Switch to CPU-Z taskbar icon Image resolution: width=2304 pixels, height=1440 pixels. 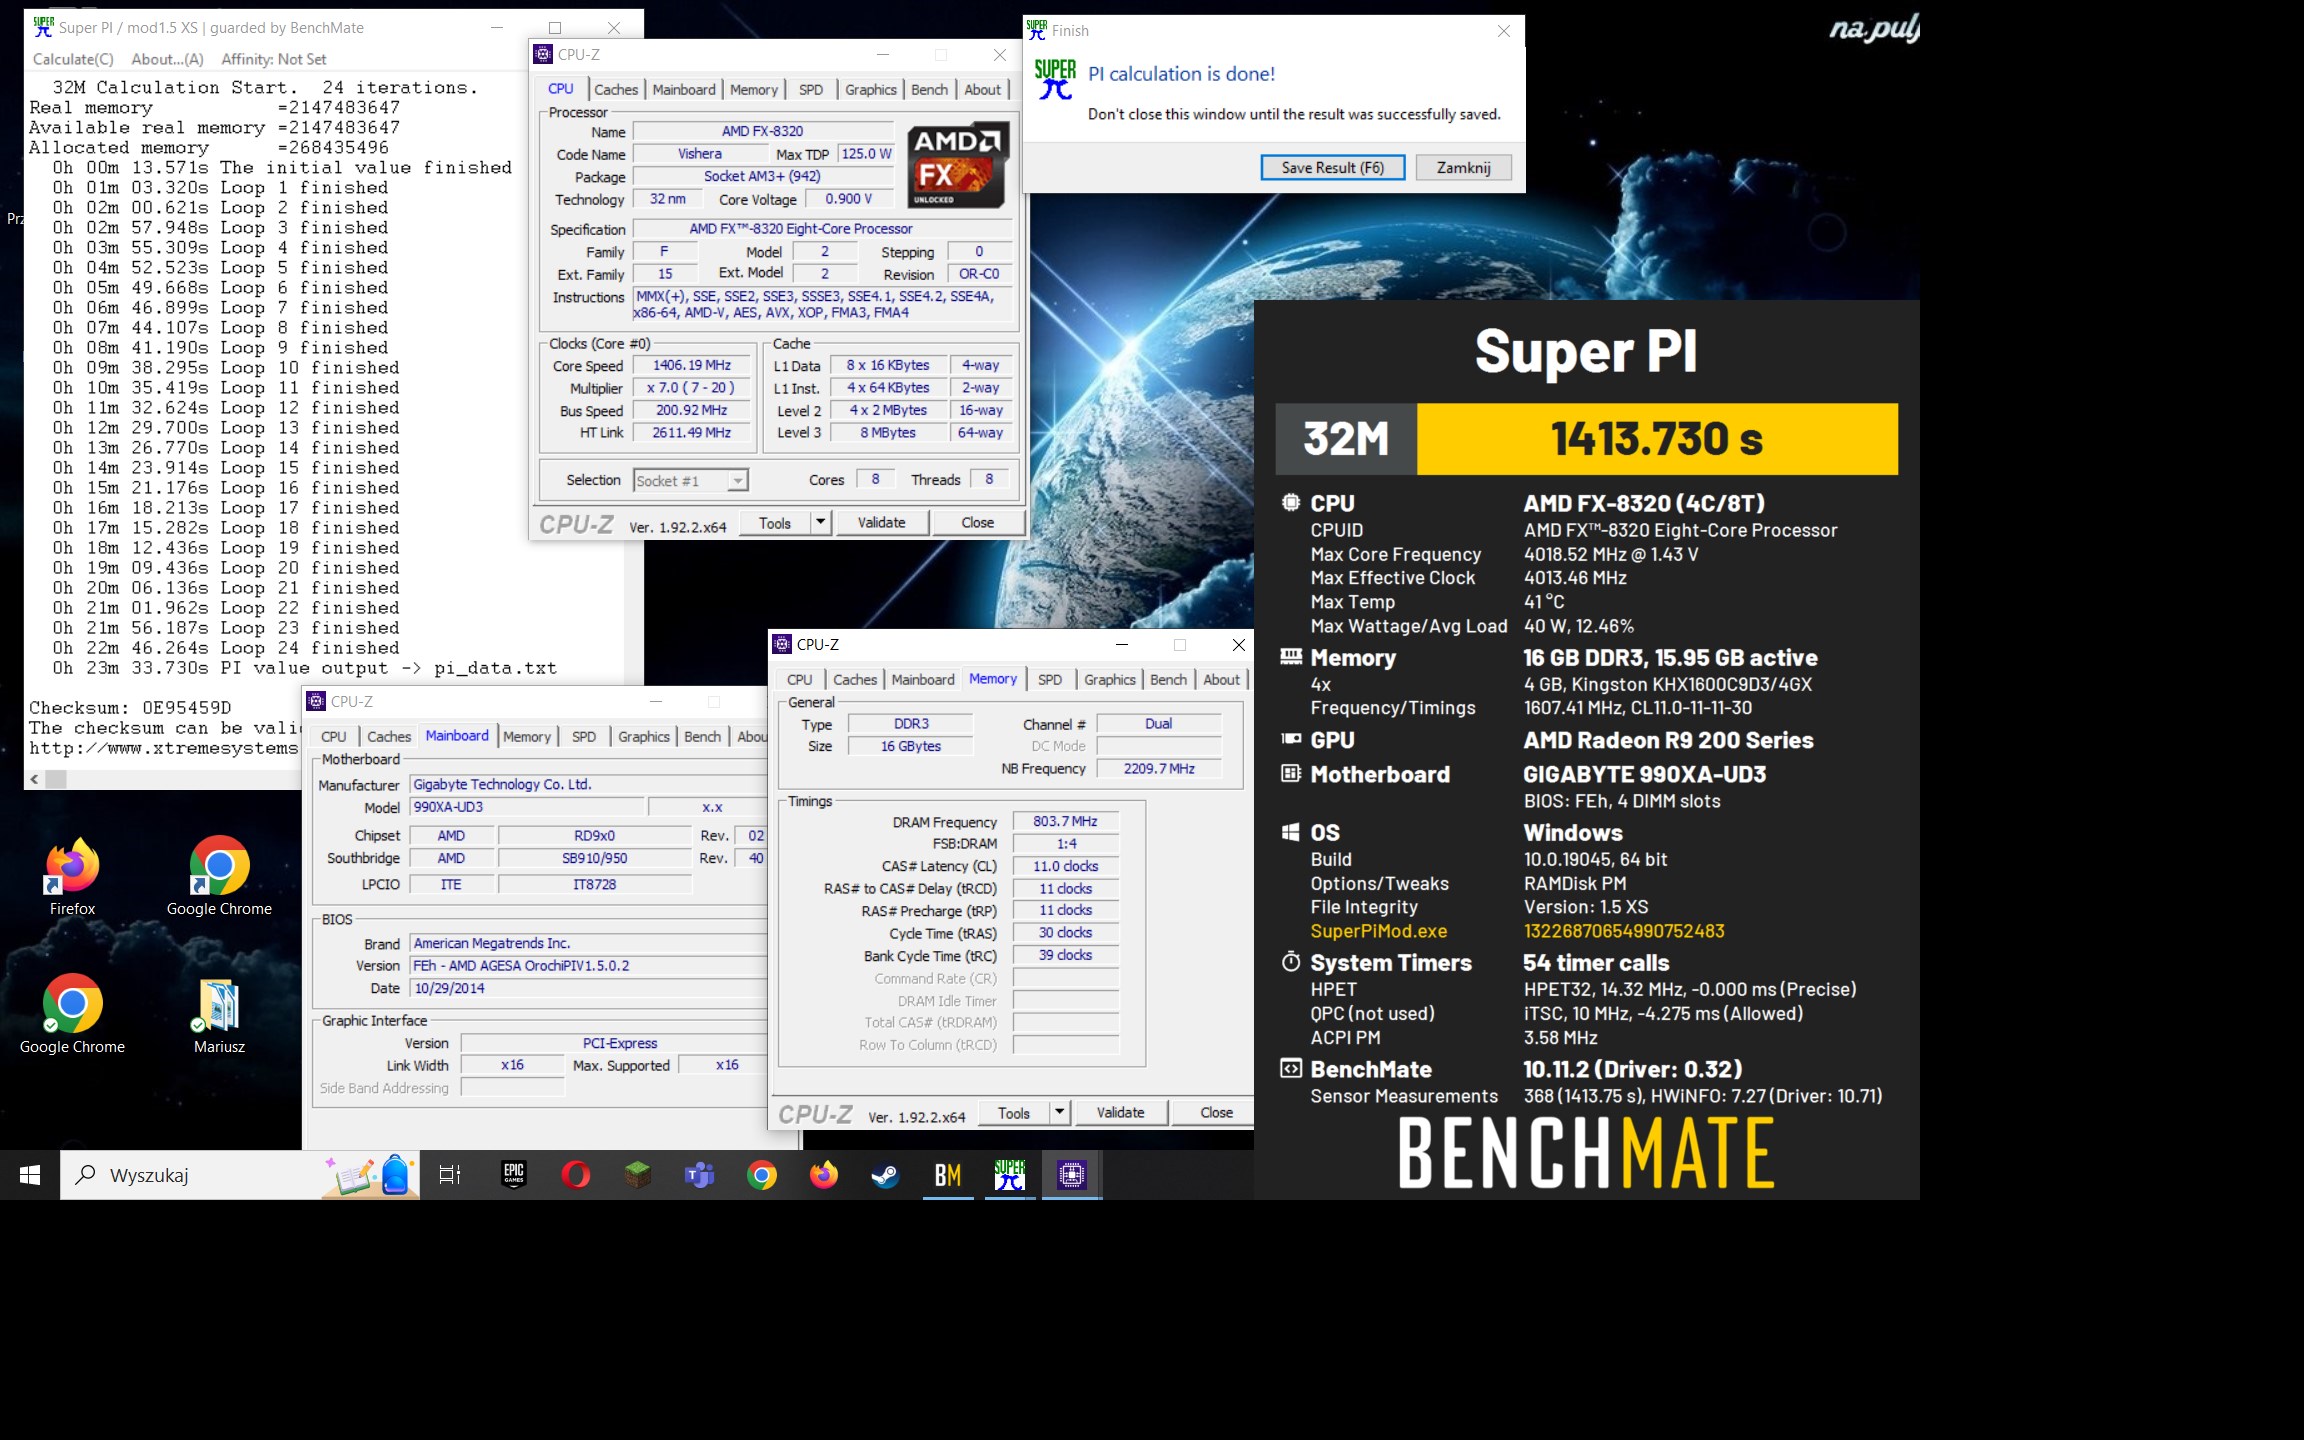point(1072,1175)
